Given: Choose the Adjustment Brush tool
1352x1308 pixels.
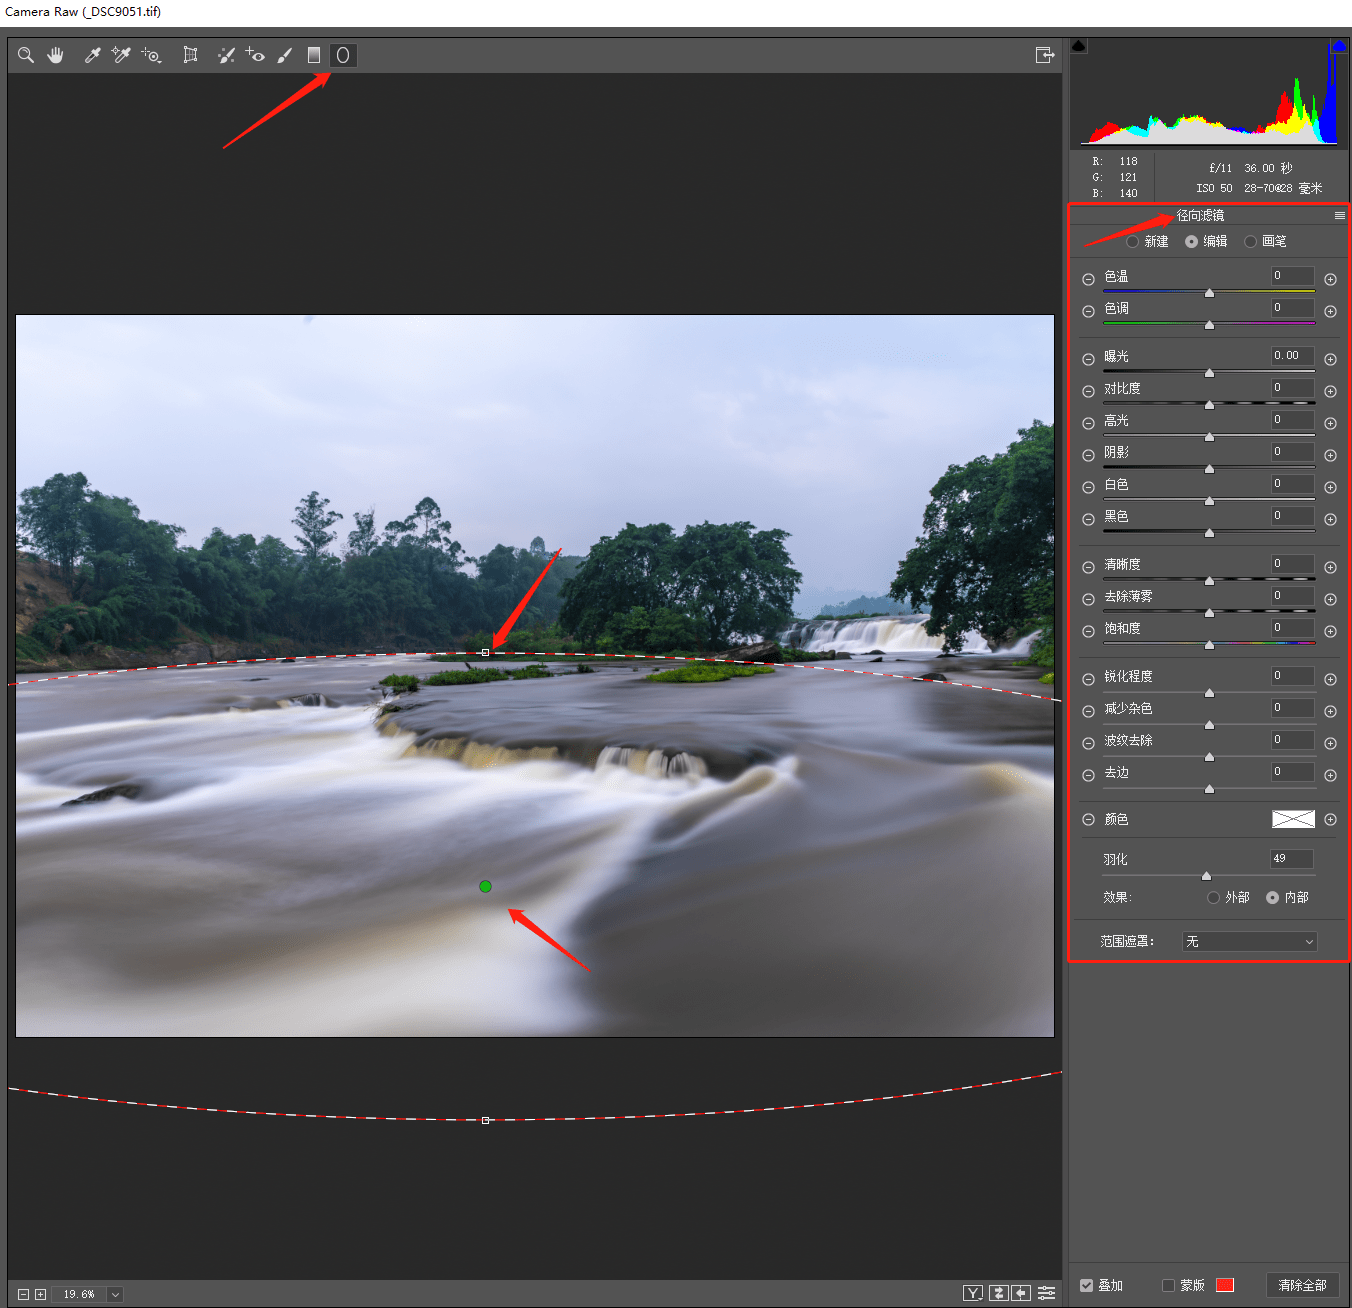Looking at the screenshot, I should [x=285, y=55].
